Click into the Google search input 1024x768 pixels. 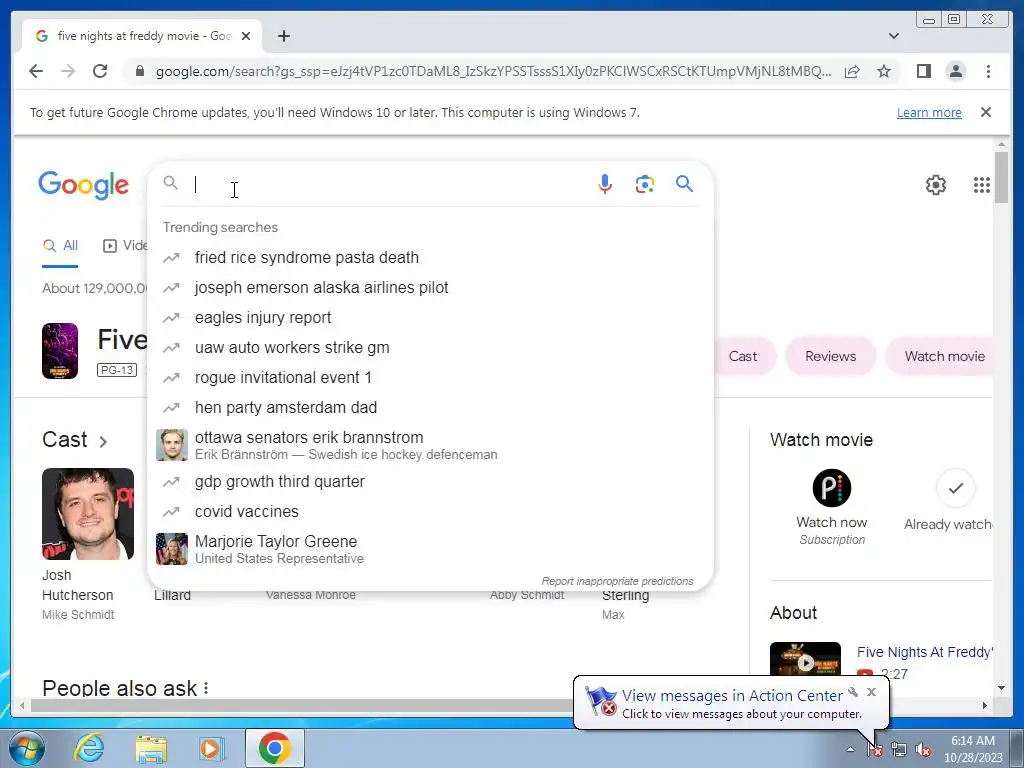(x=389, y=184)
